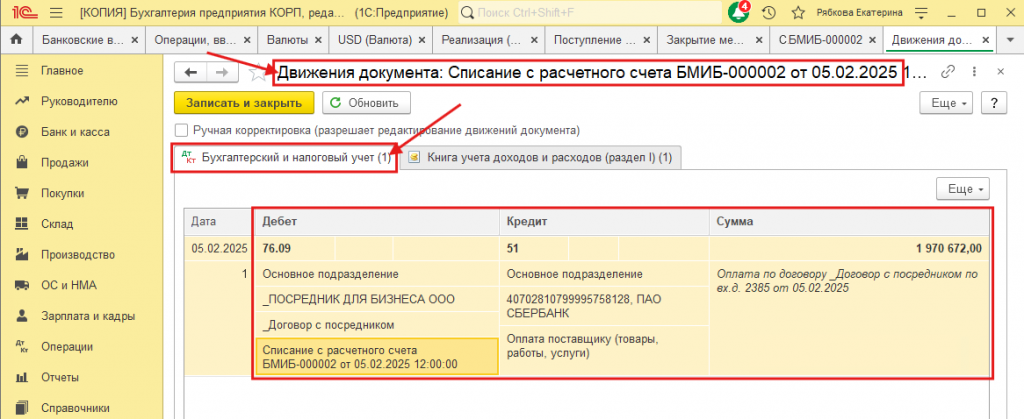Click Записать и закрыть button
This screenshot has width=1024, height=419.
pos(244,103)
